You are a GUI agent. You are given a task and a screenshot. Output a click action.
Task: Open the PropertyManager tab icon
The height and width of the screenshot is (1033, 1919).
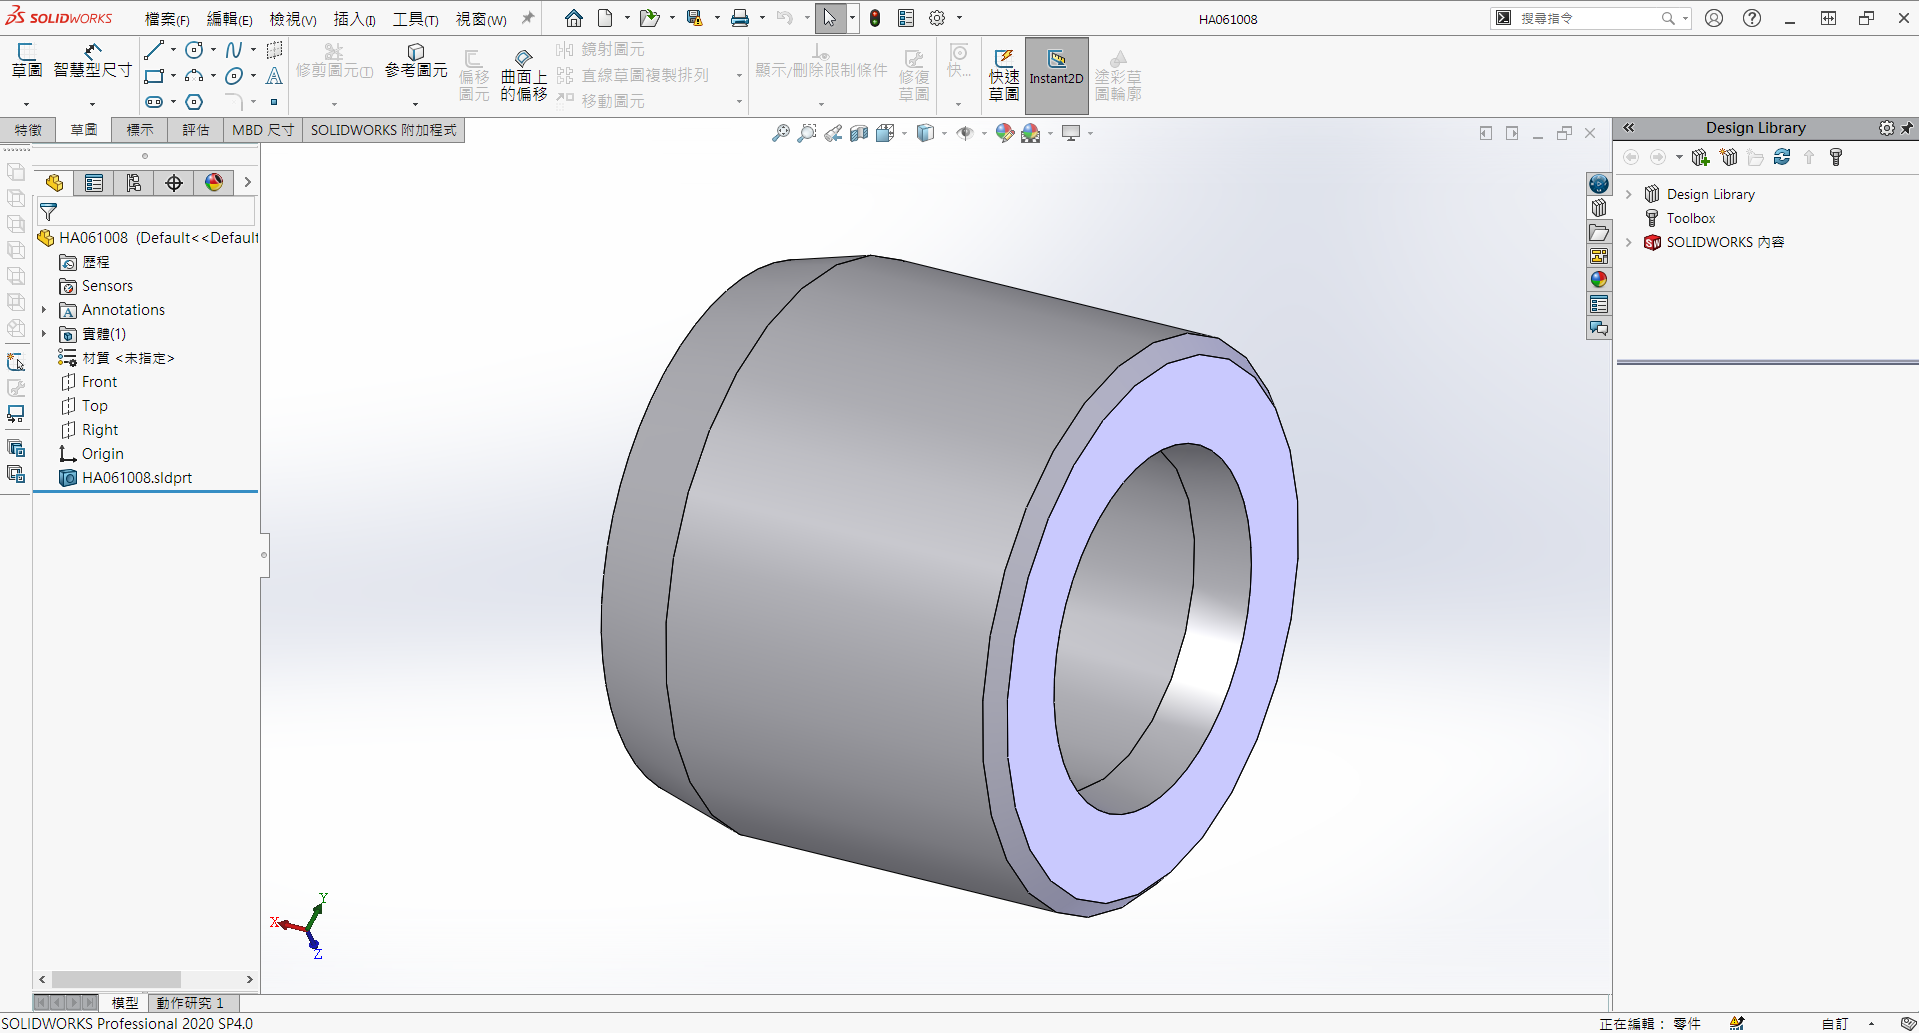[x=94, y=183]
